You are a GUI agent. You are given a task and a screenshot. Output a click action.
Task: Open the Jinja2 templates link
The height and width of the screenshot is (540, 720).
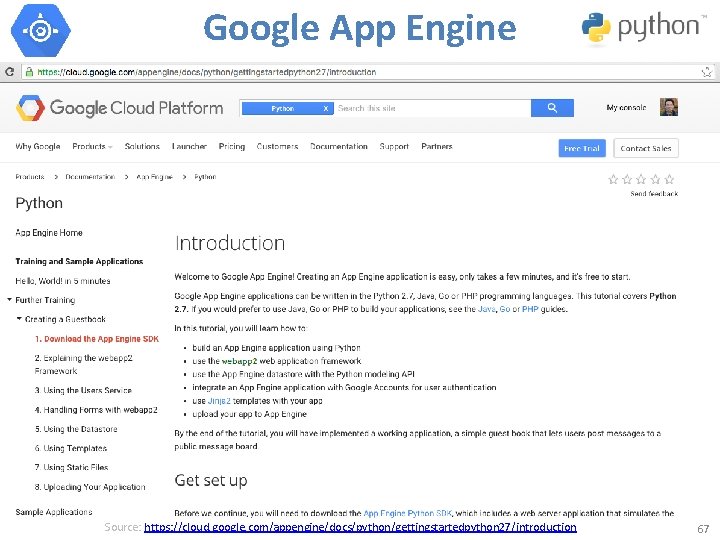pyautogui.click(x=219, y=401)
